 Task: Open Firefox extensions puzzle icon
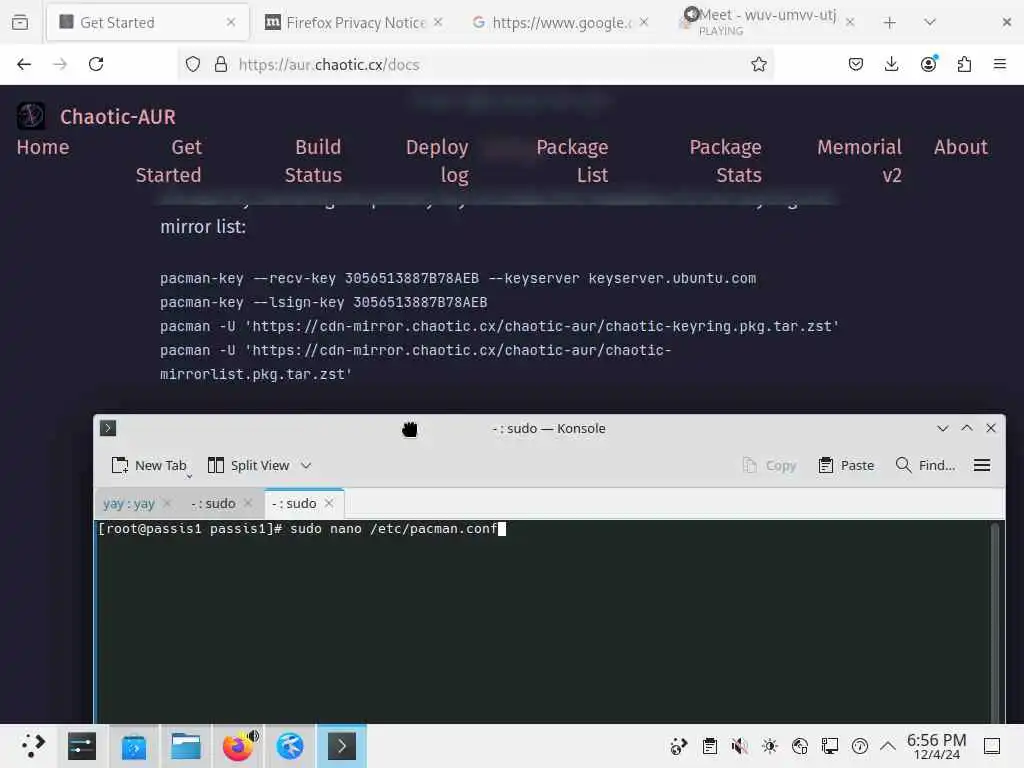coord(964,64)
